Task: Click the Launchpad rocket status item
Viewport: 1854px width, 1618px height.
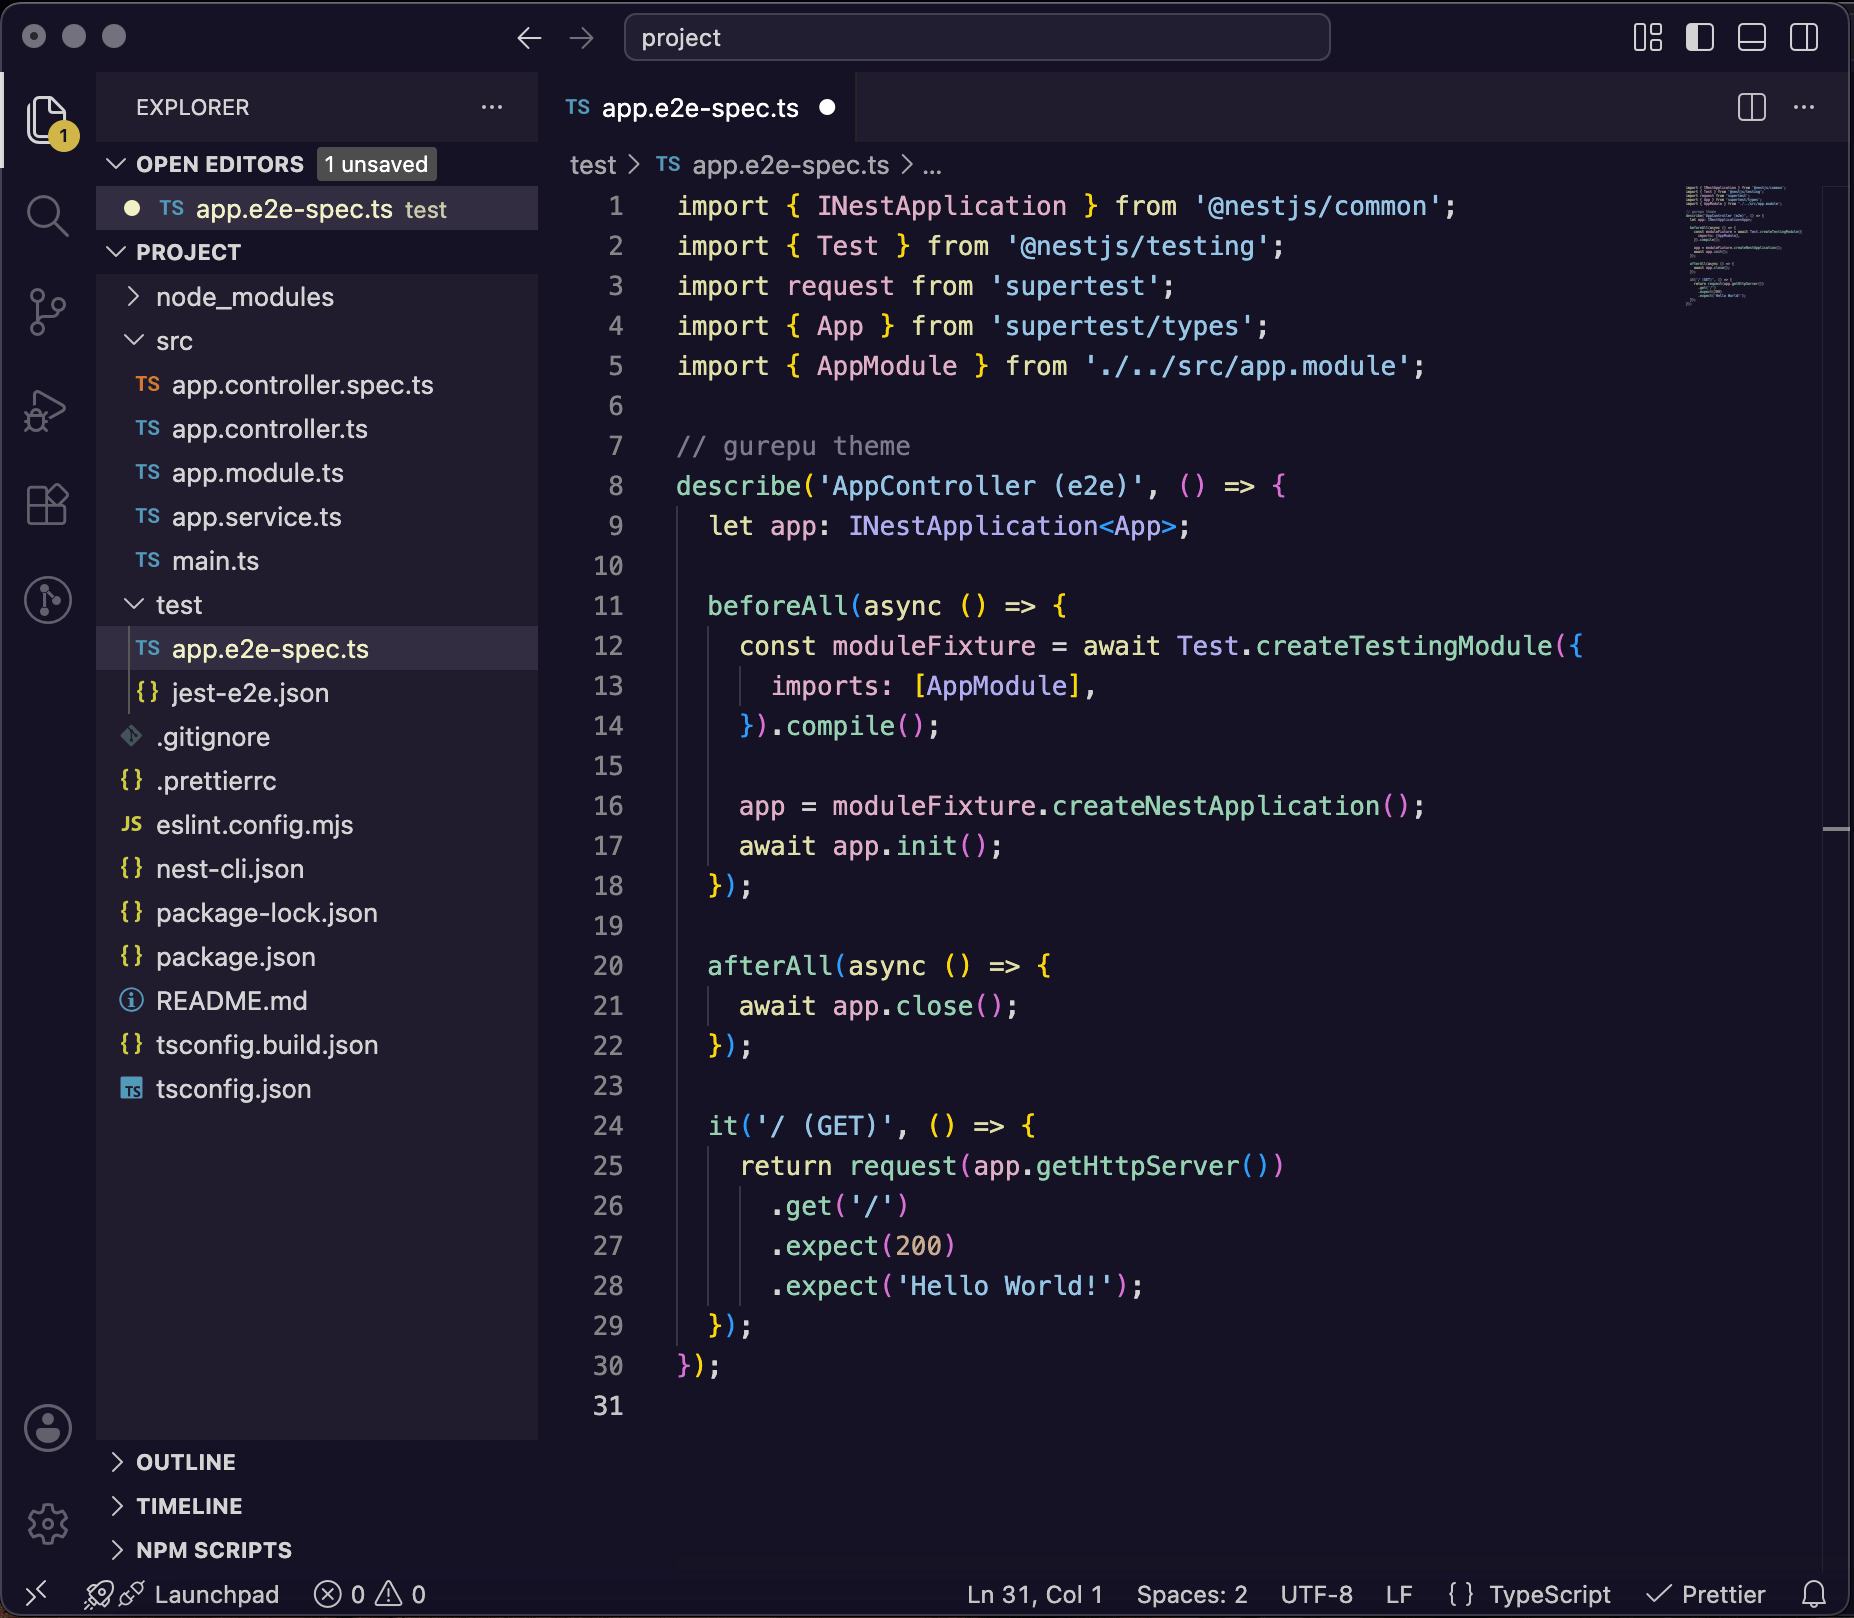Action: pyautogui.click(x=183, y=1594)
